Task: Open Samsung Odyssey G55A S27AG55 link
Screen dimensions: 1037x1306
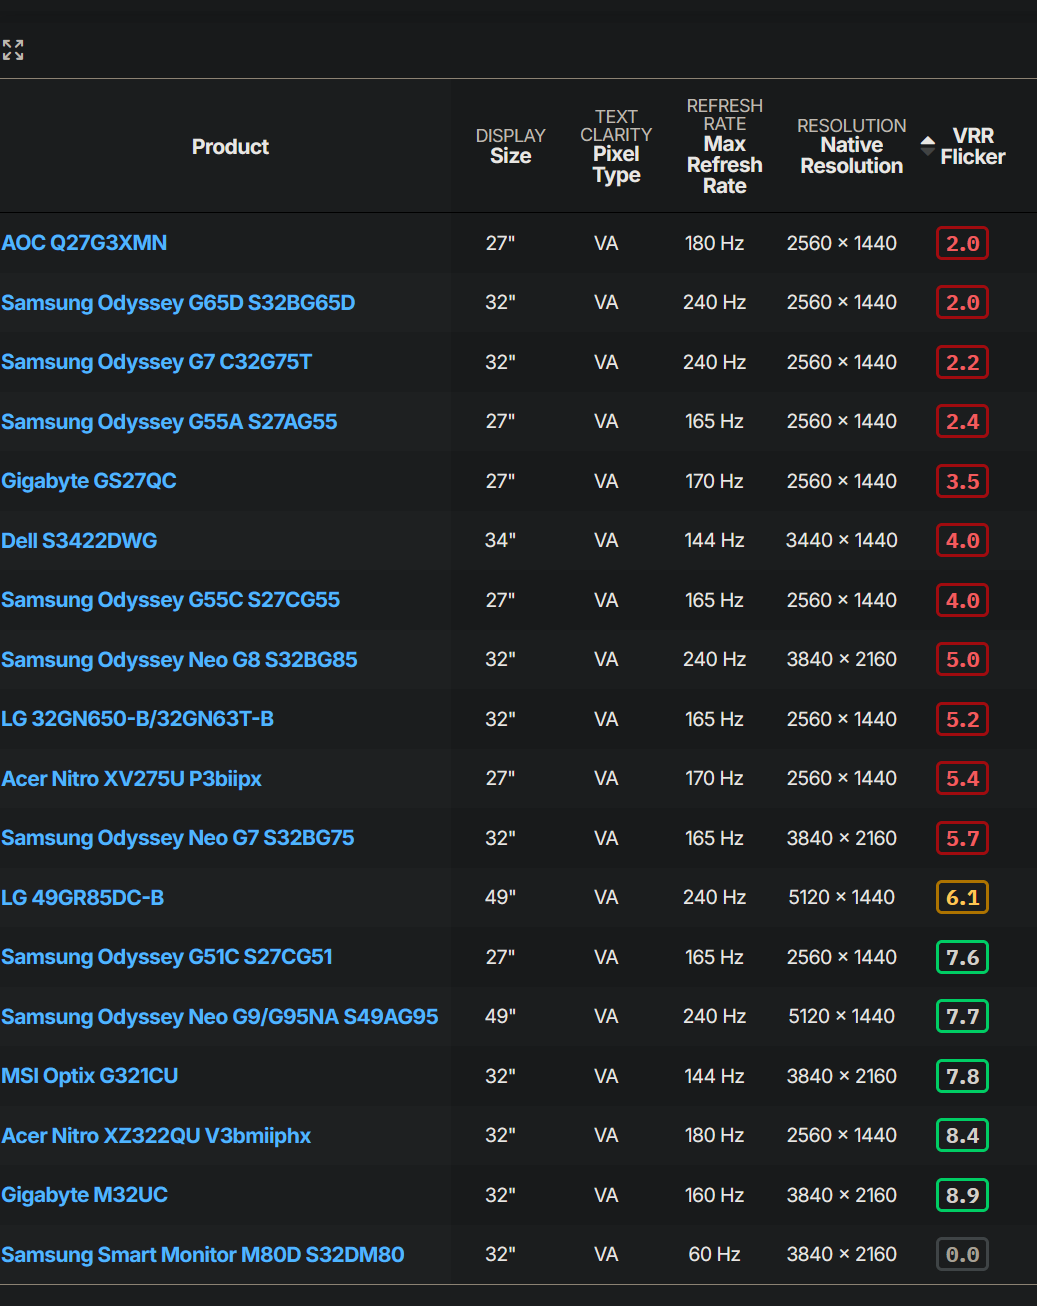Action: 169,422
